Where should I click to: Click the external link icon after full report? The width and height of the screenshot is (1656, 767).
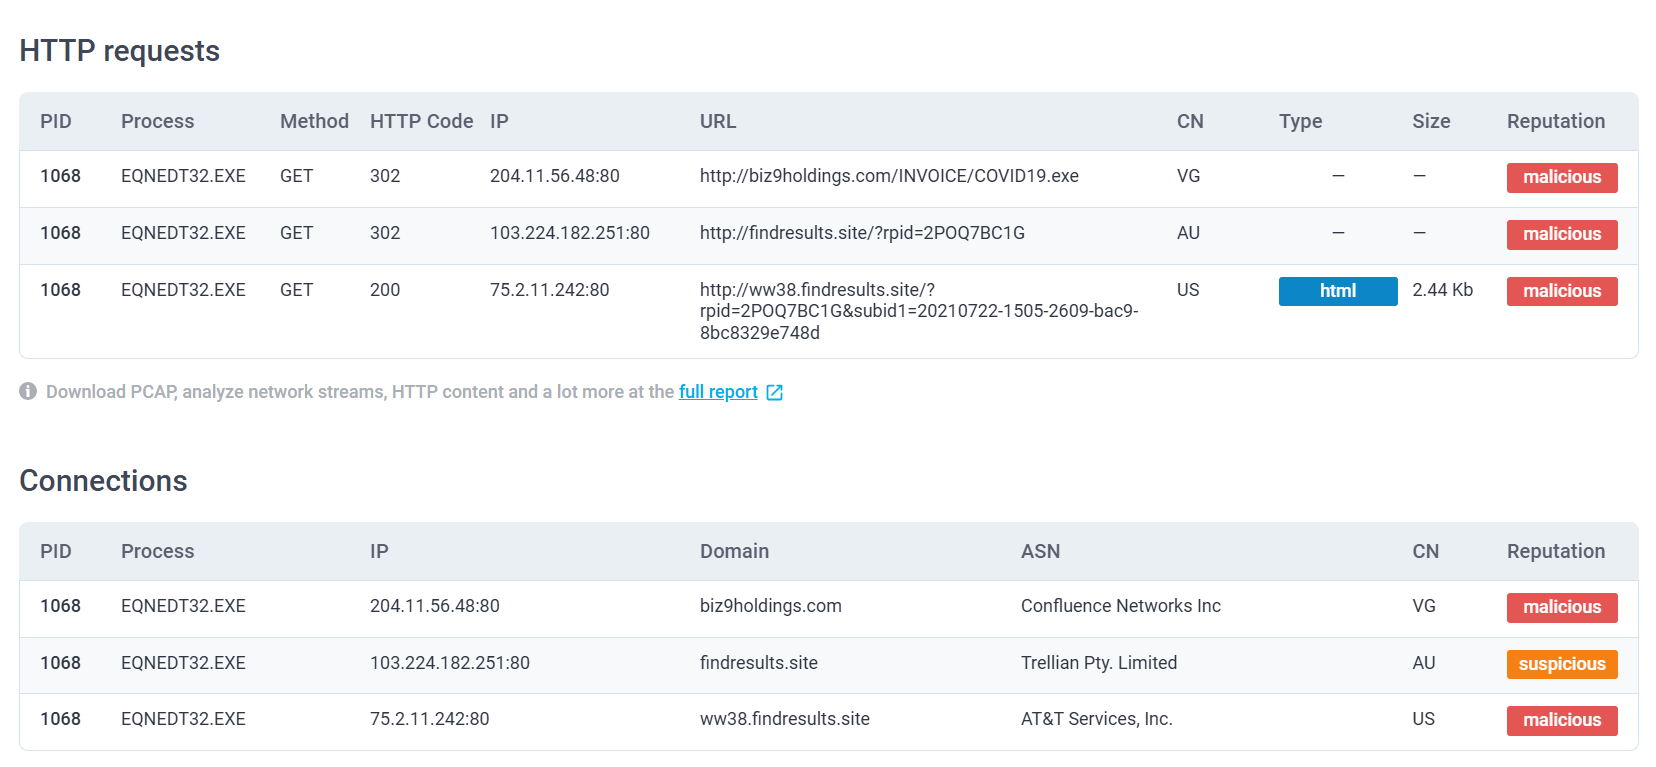pos(774,392)
